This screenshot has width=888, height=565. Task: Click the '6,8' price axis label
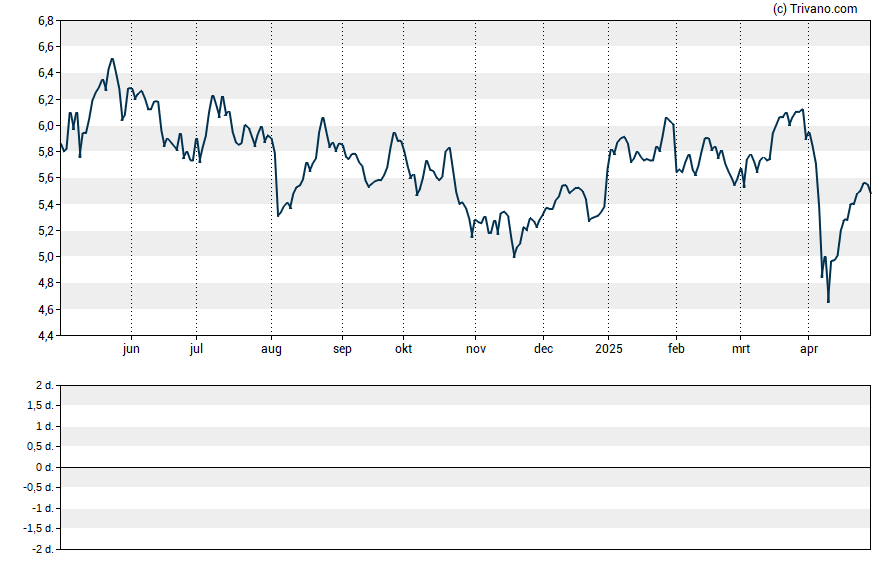point(46,21)
